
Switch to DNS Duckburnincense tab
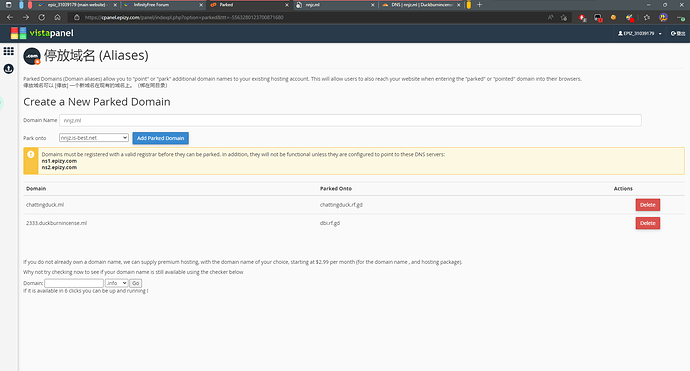(x=420, y=5)
